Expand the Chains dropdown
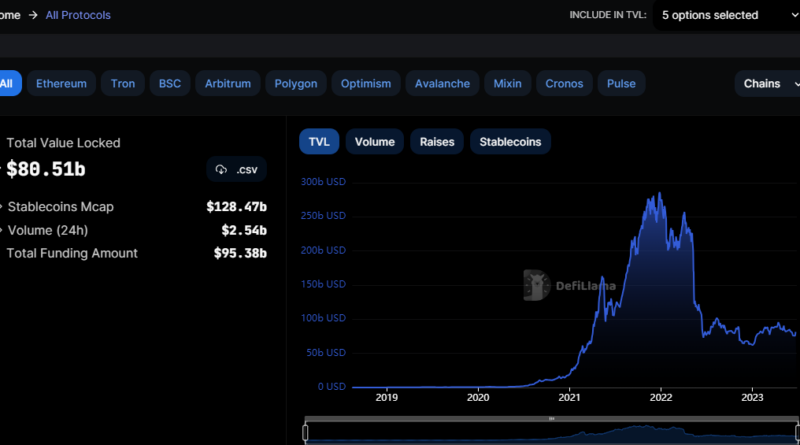Image resolution: width=800 pixels, height=445 pixels. pyautogui.click(x=766, y=84)
